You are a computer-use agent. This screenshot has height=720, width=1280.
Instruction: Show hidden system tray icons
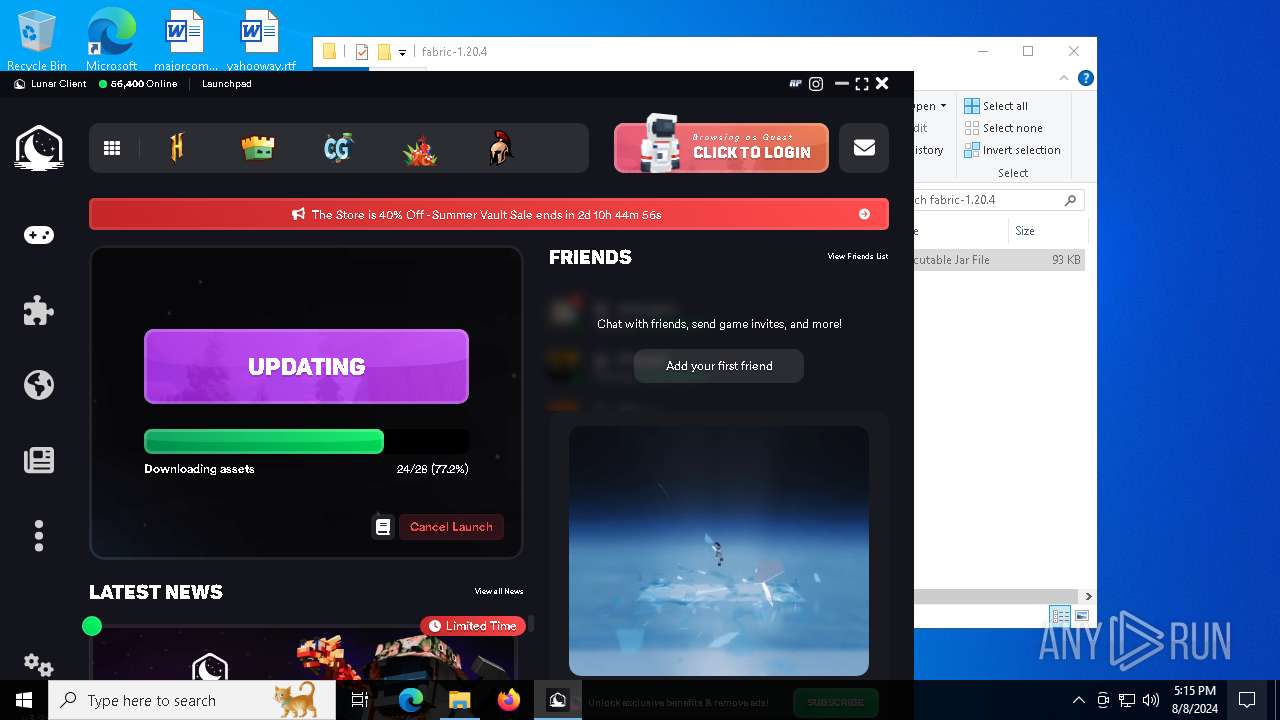[1078, 700]
